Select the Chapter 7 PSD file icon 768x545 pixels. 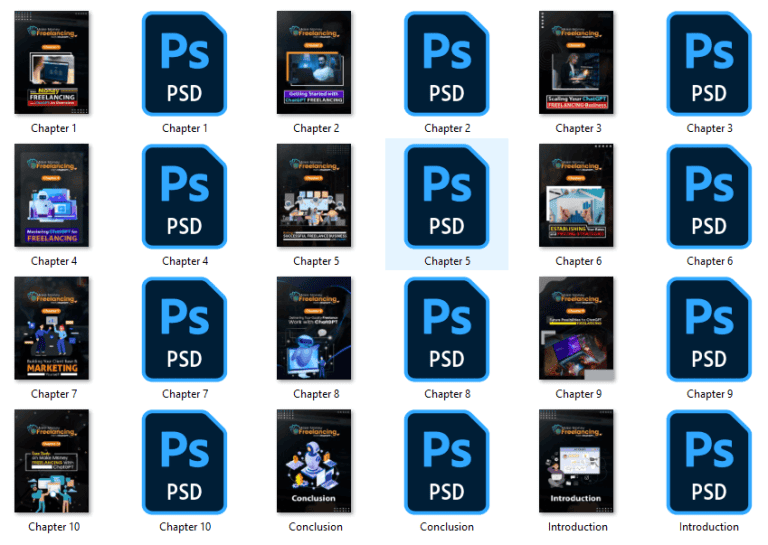tap(185, 329)
